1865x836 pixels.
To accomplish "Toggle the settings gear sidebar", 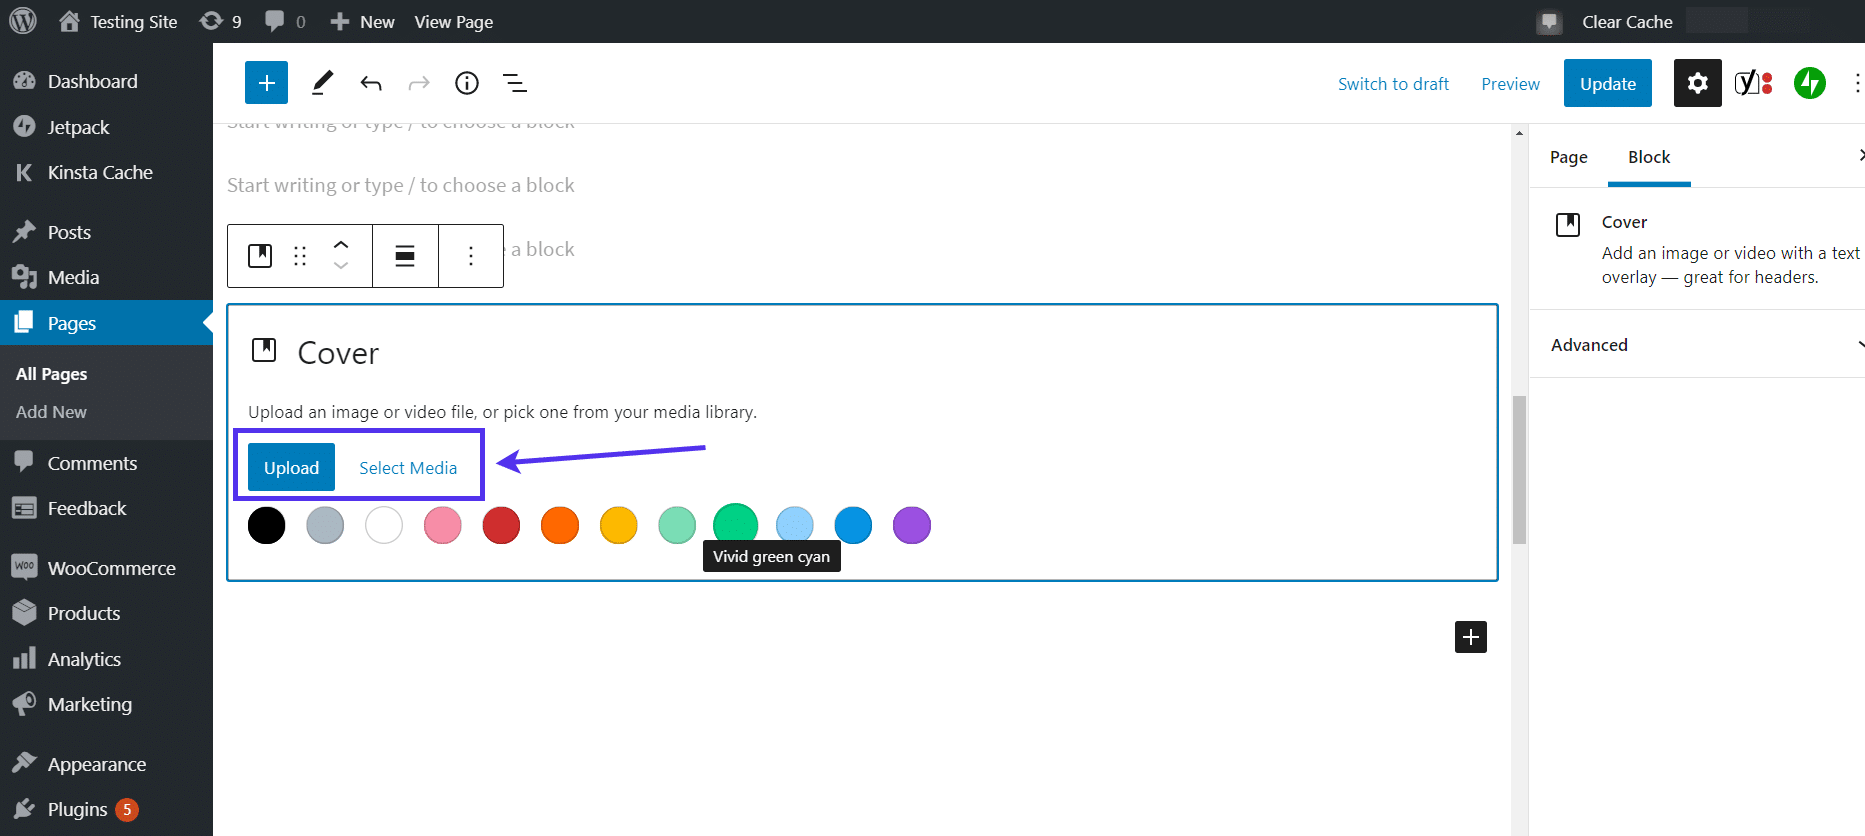I will [x=1697, y=83].
